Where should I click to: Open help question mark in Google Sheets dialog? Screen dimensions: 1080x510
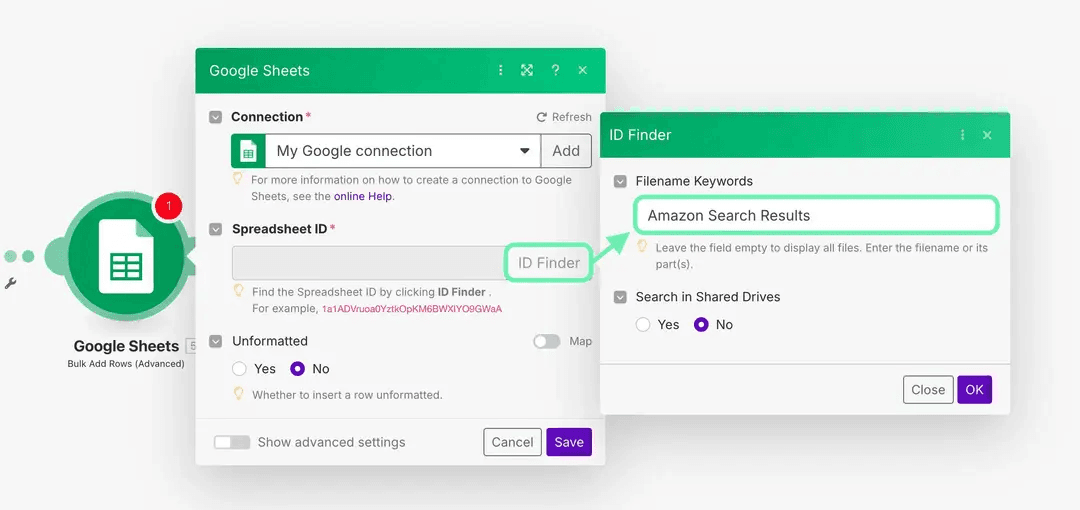tap(555, 70)
